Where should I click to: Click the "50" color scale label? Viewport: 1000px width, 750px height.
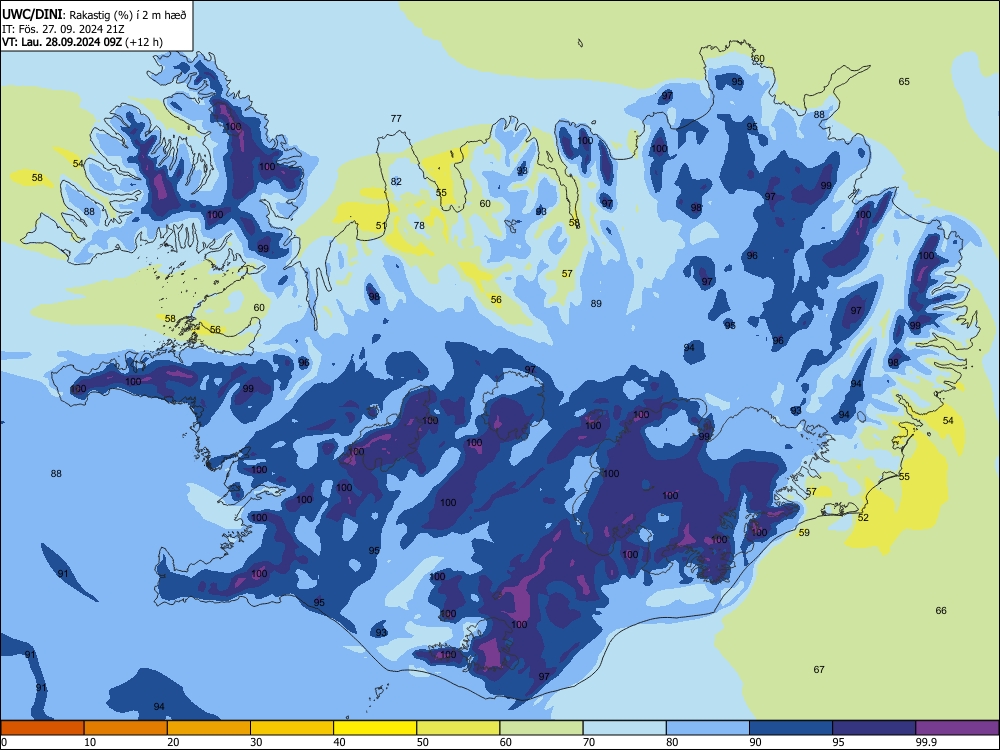tap(423, 742)
